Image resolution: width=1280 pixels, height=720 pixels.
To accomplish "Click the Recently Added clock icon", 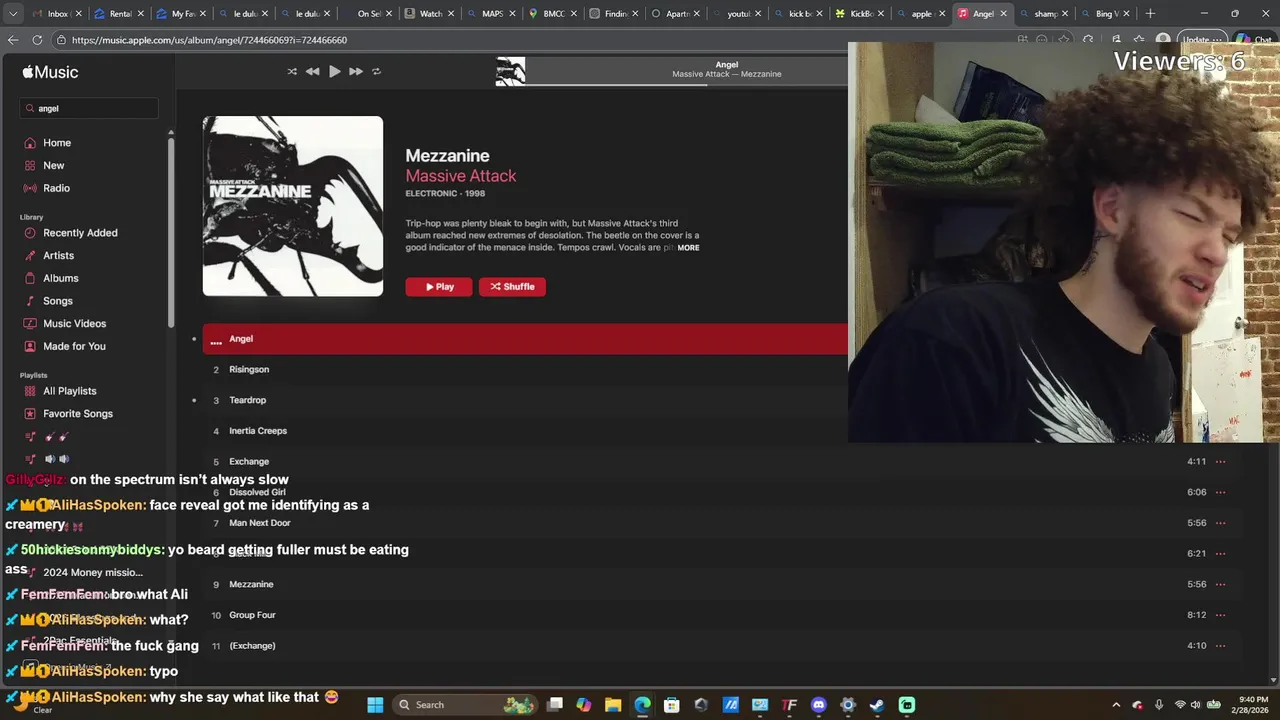I will [x=30, y=233].
